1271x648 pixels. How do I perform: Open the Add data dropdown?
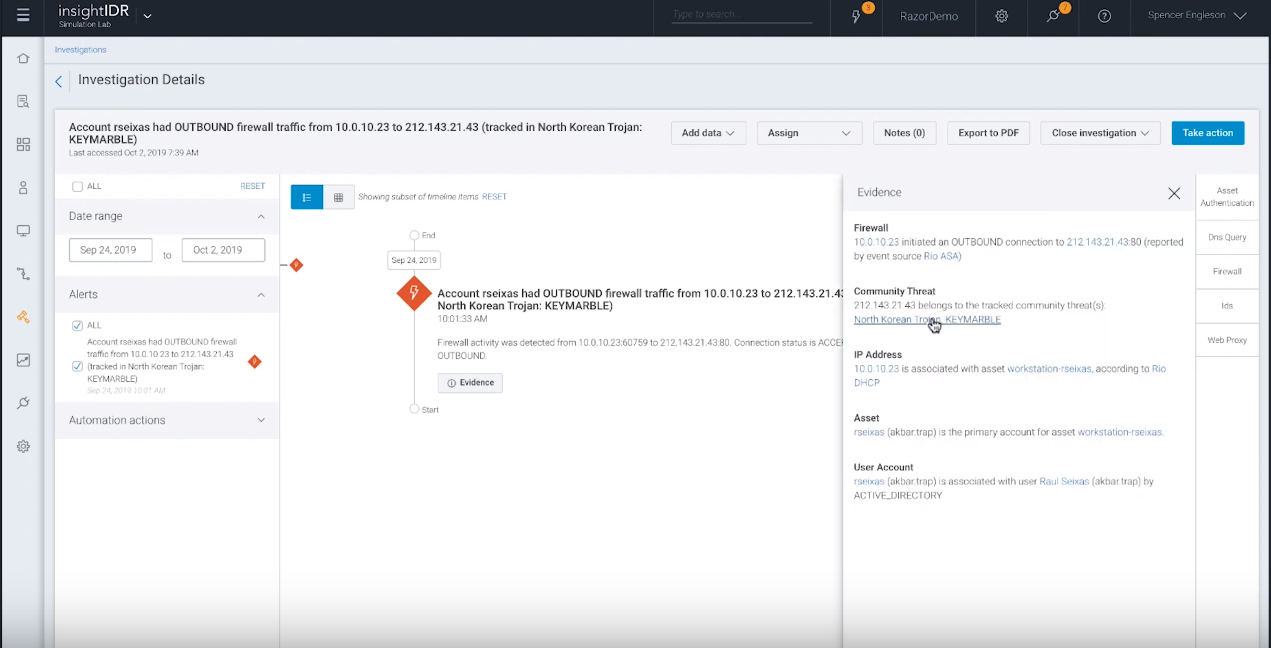tap(708, 133)
